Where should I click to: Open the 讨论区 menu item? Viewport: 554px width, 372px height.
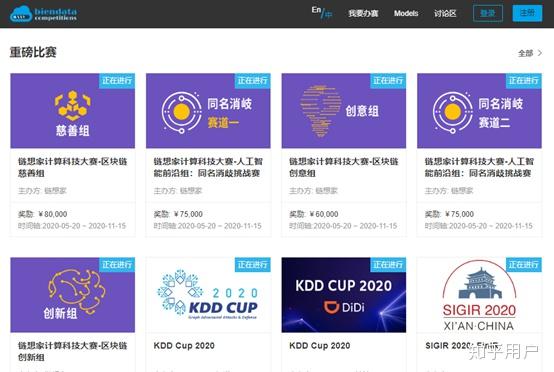click(445, 13)
